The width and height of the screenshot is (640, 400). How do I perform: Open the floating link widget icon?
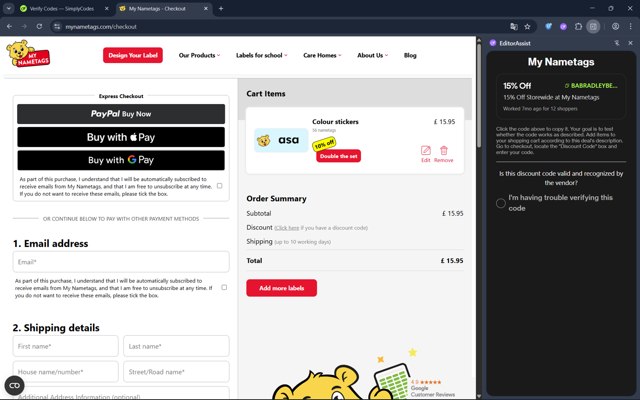point(14,385)
